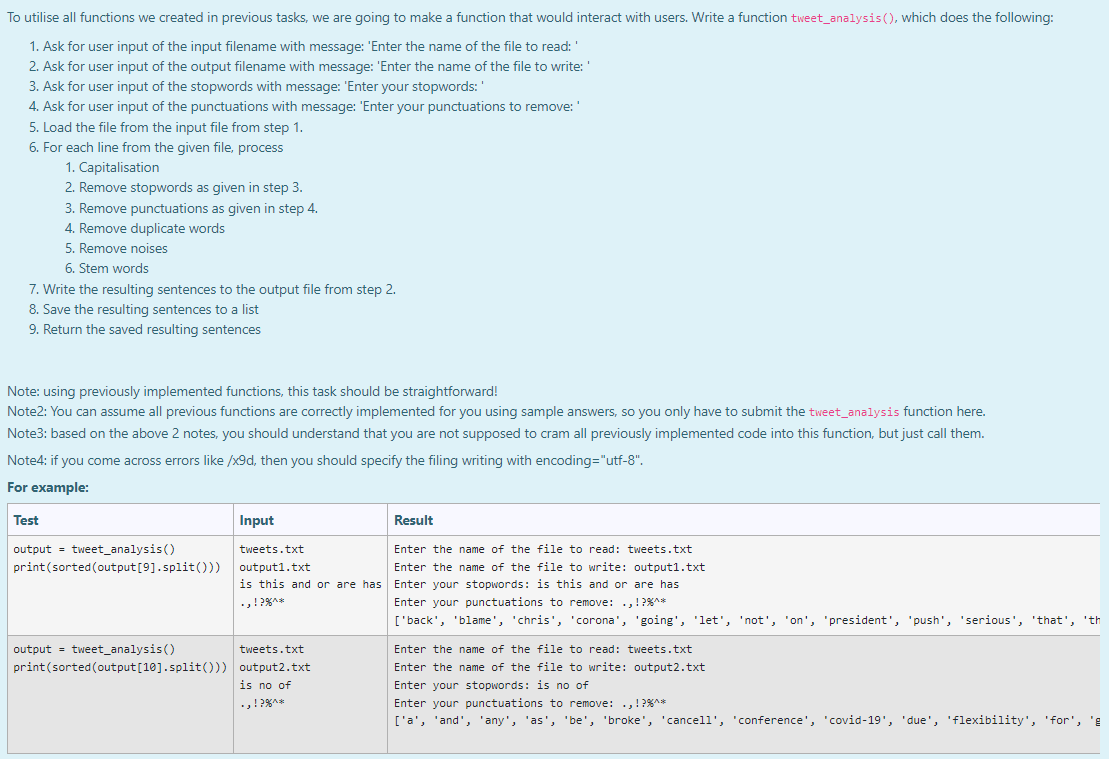This screenshot has width=1109, height=759.
Task: Click sub-step 'Stem words'
Action: pos(113,269)
